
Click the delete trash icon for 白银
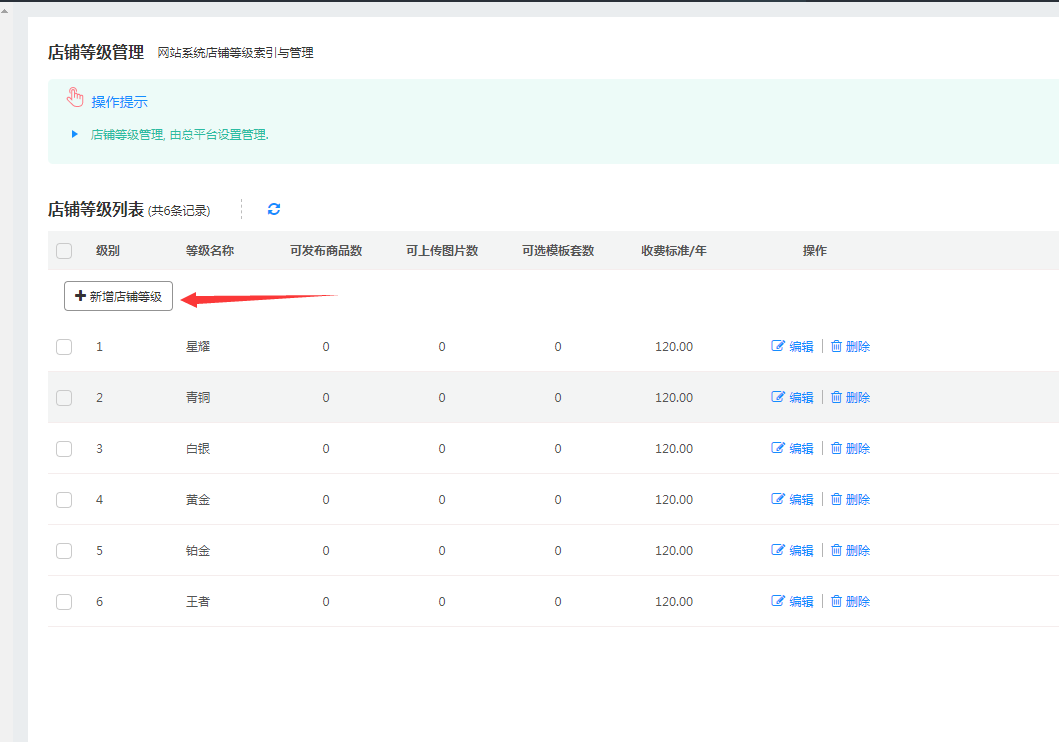[x=837, y=448]
